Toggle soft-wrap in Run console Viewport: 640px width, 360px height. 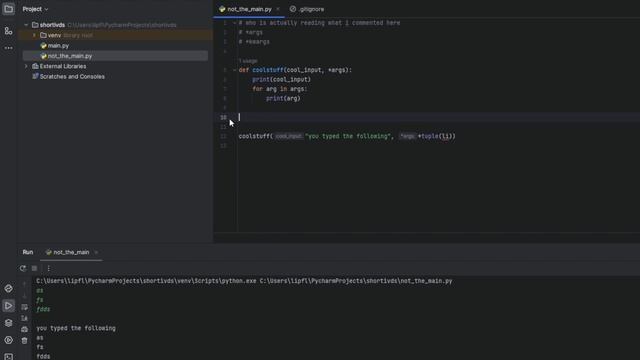point(24,307)
